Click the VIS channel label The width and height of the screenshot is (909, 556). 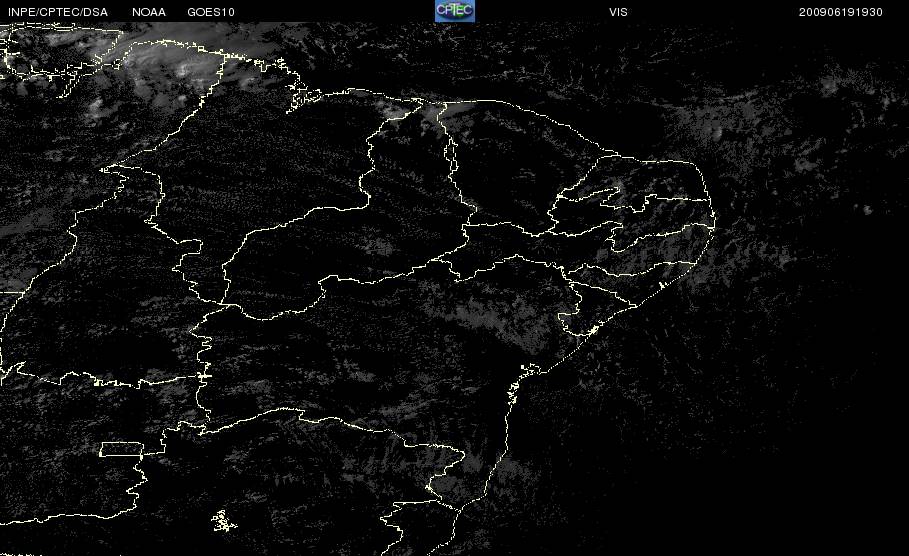[618, 12]
